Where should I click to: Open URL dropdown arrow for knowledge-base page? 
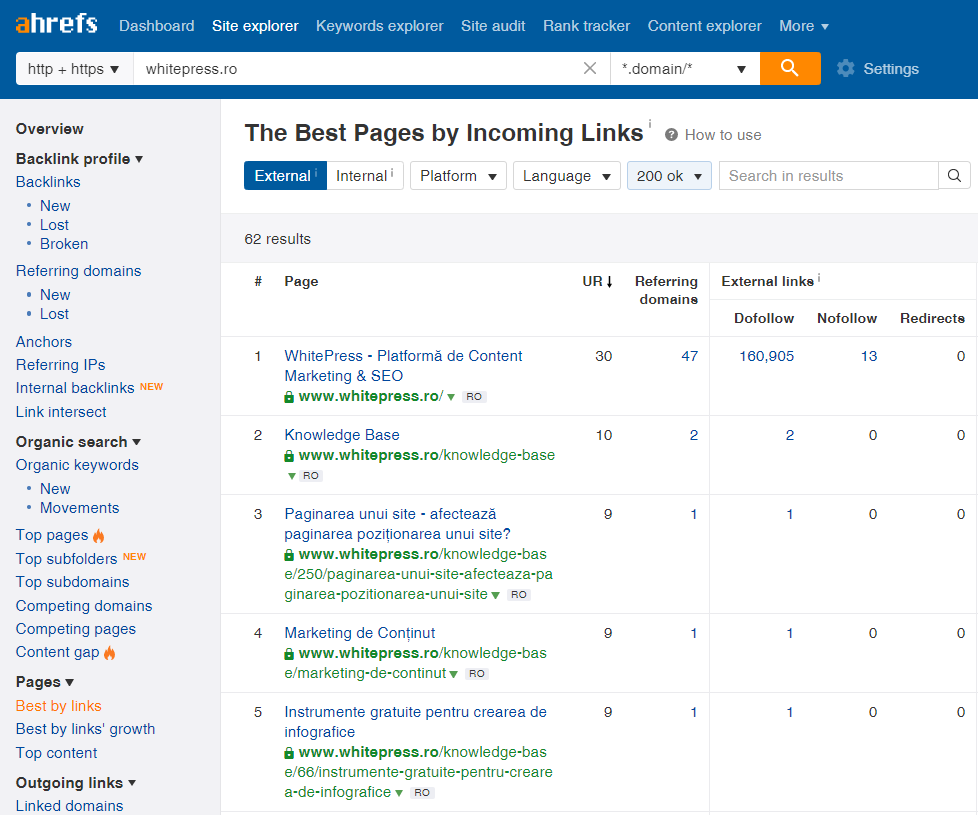[291, 476]
